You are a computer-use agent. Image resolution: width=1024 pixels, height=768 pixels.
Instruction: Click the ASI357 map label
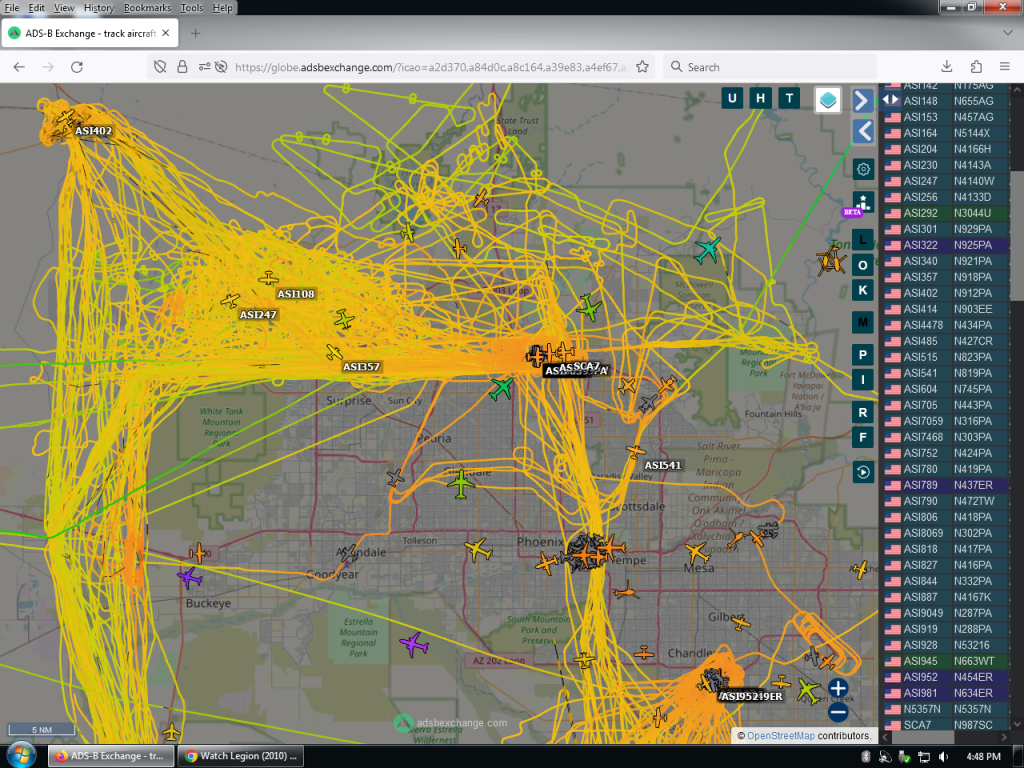click(361, 366)
